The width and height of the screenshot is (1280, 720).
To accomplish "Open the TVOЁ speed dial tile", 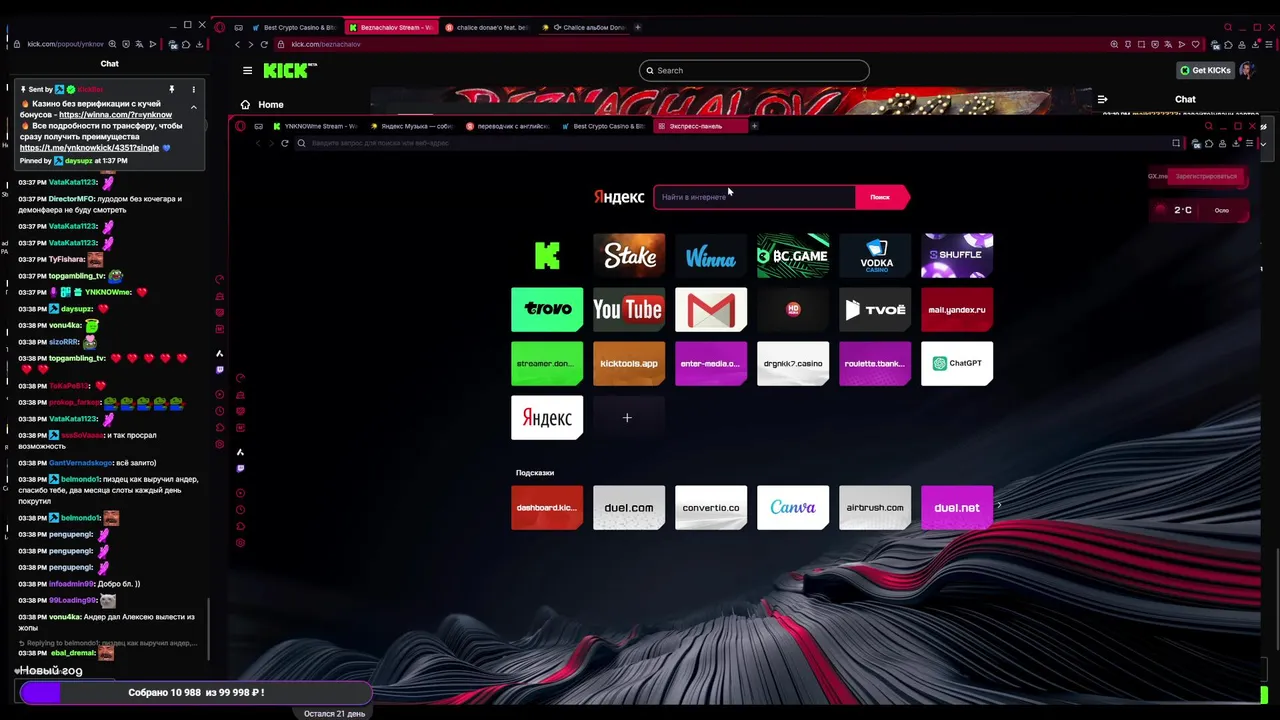I will [x=875, y=309].
